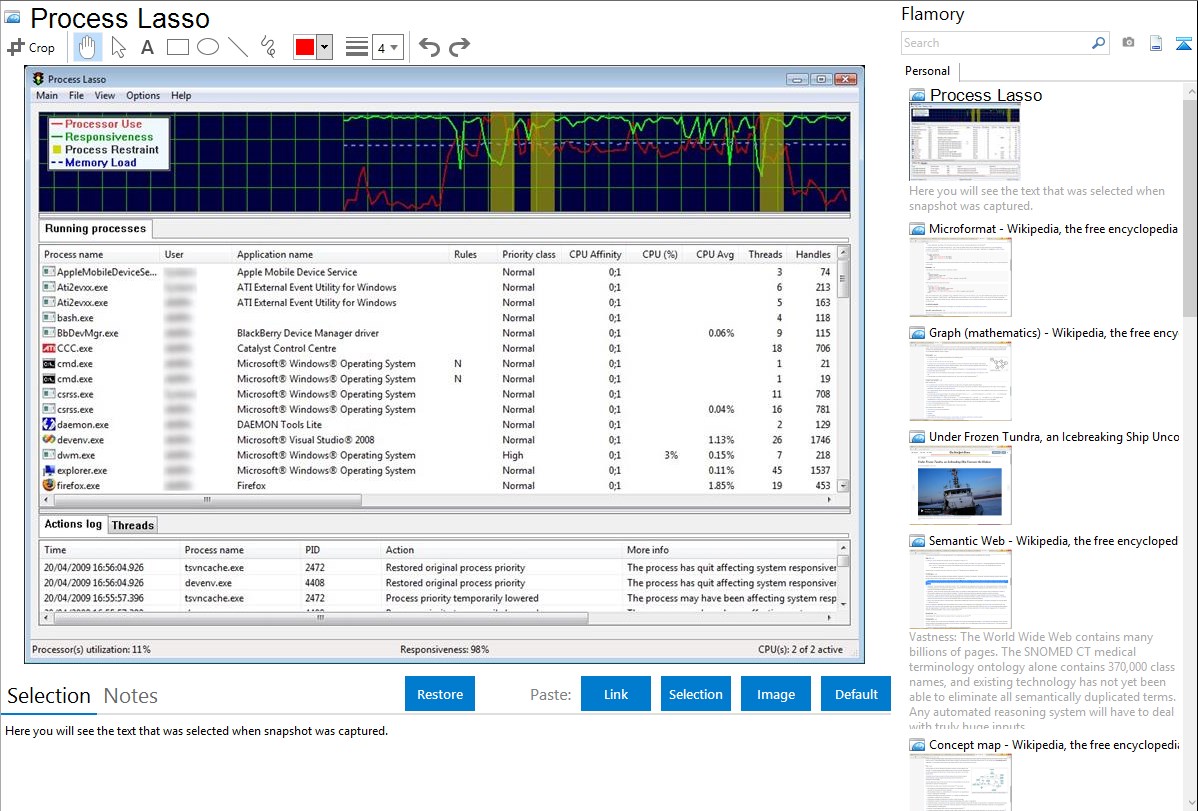Screen dimensions: 1198x811
Task: Select the Crop tool
Action: 31,47
